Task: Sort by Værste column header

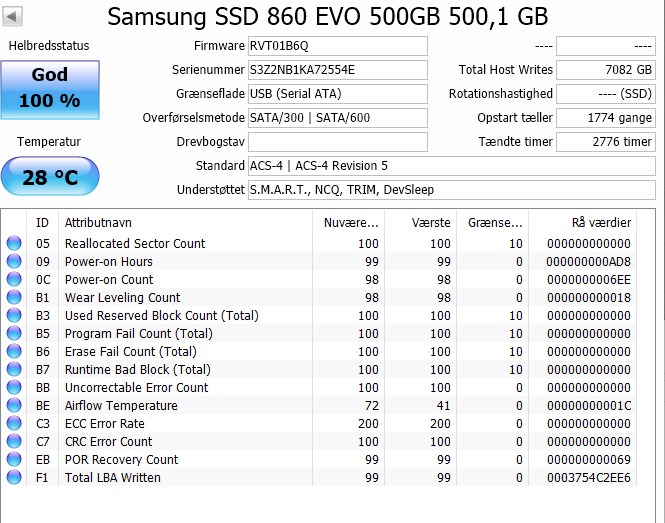Action: (421, 222)
